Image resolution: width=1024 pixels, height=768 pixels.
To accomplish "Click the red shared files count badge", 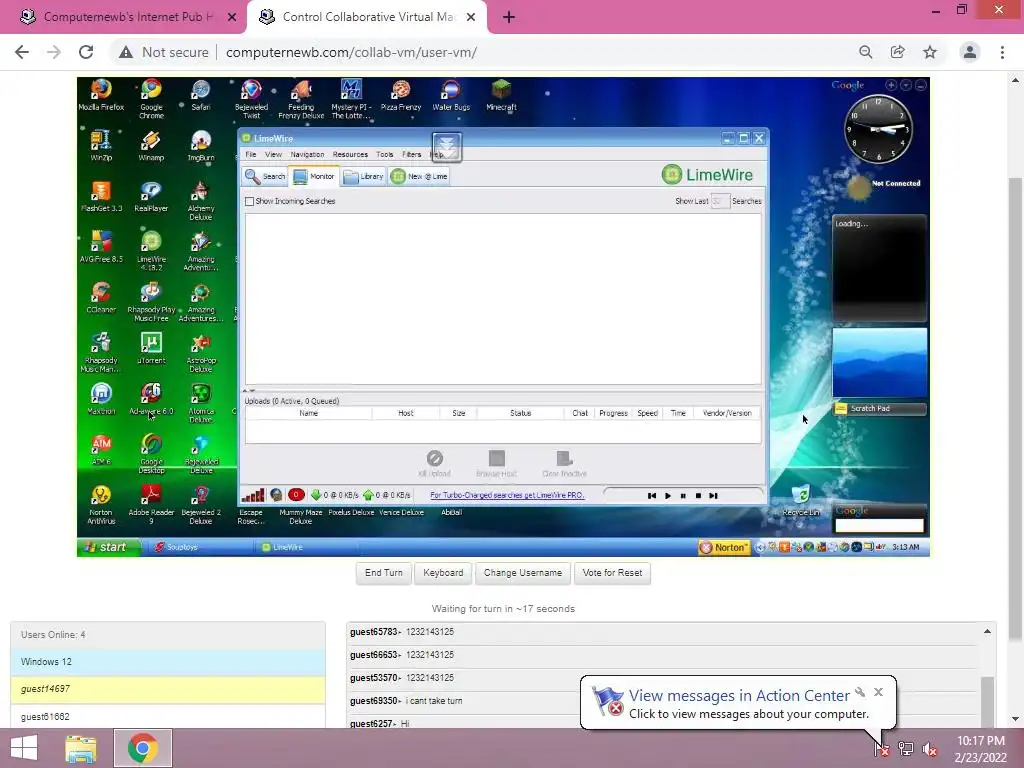I will click(x=296, y=495).
